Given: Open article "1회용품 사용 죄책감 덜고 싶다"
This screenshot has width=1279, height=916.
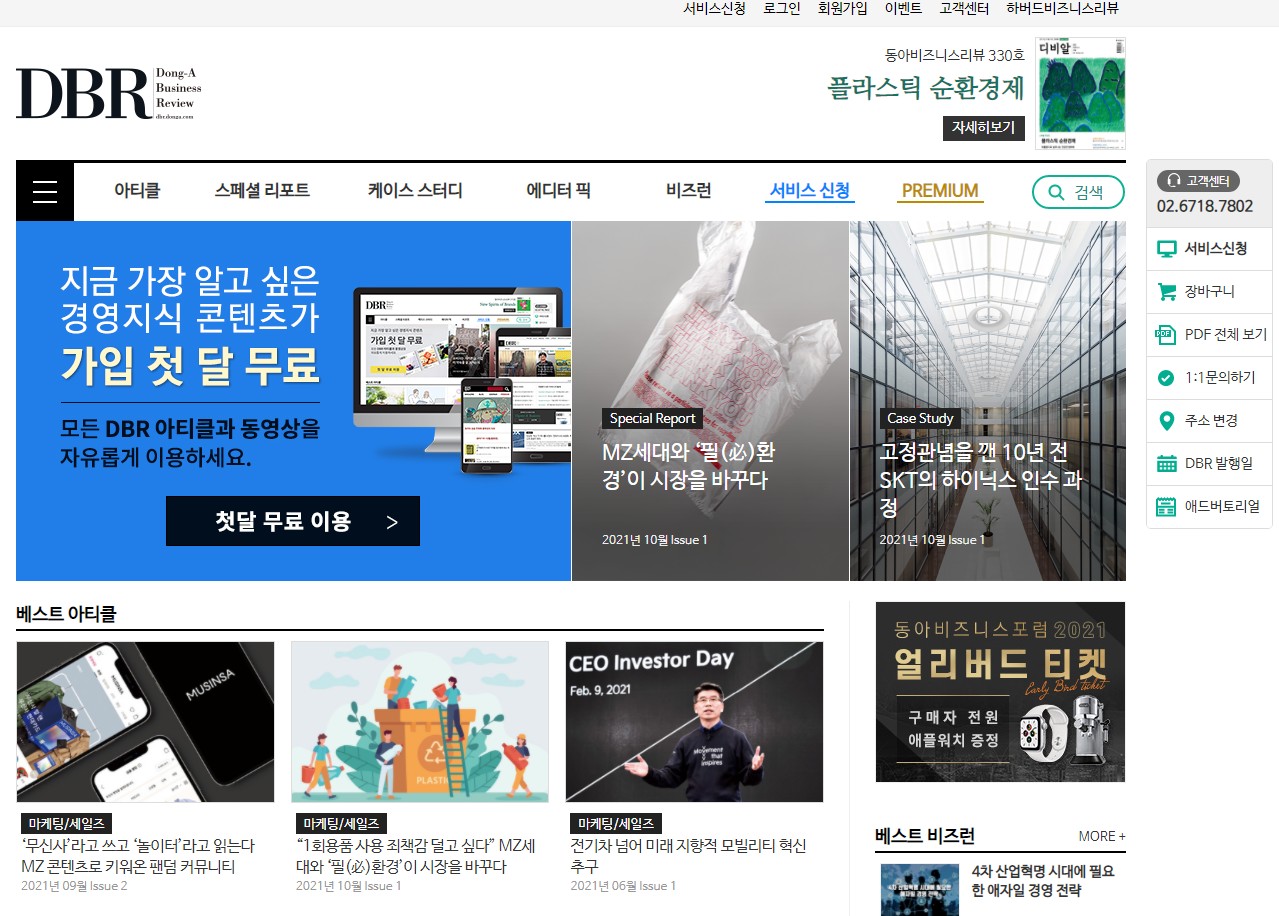Looking at the screenshot, I should tap(416, 856).
